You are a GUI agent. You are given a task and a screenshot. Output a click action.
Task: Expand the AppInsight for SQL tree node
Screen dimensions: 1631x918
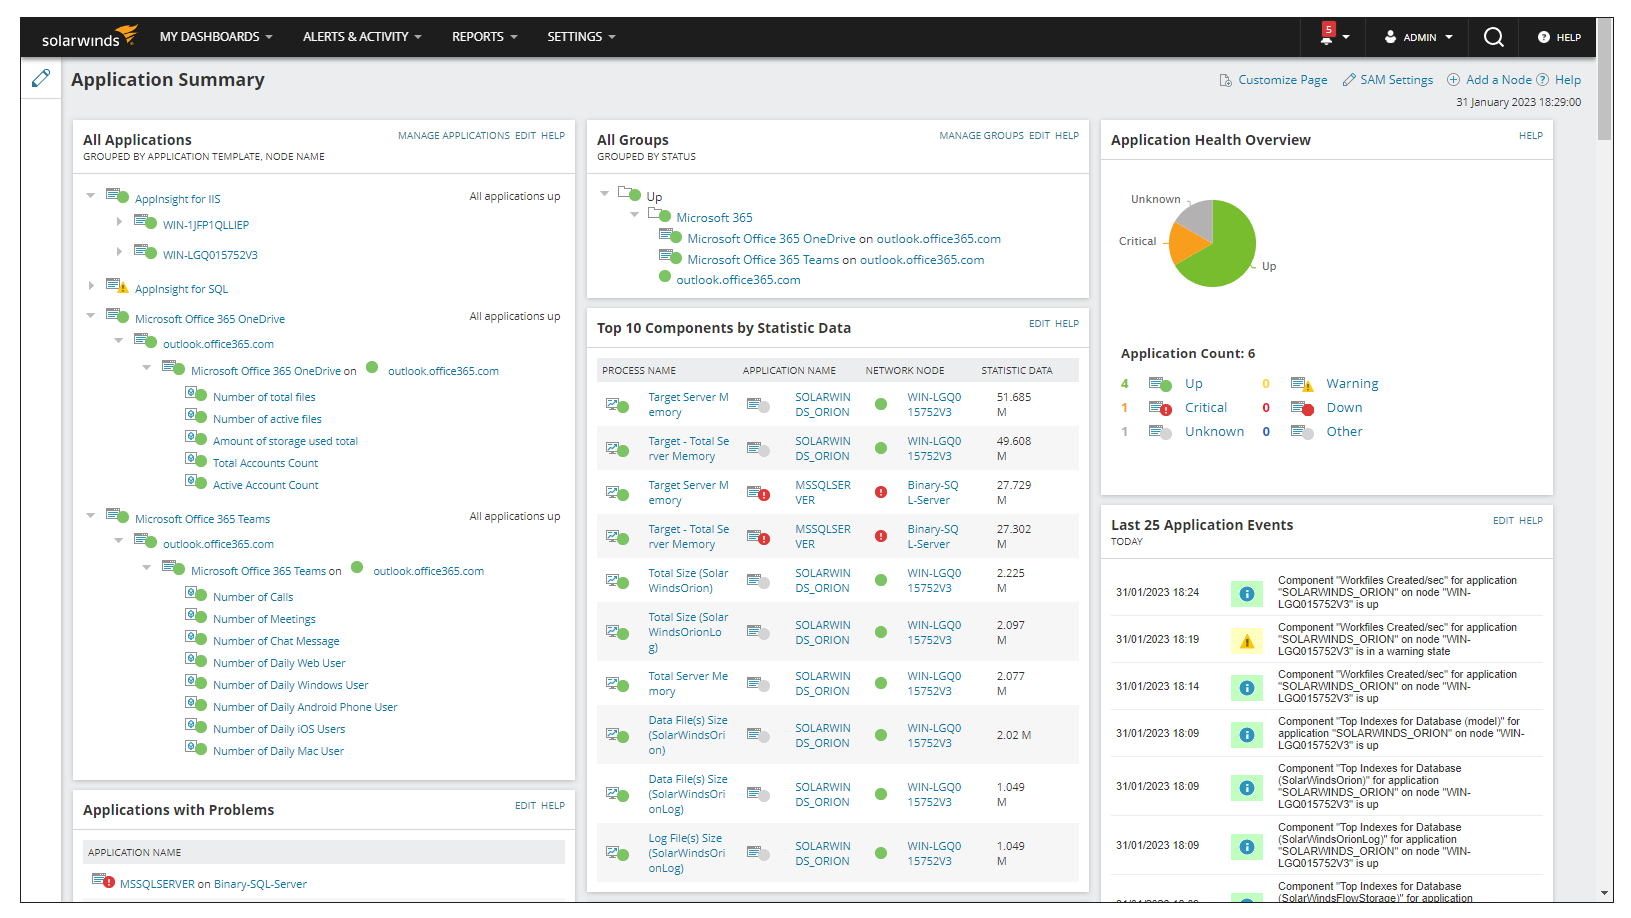click(x=91, y=286)
